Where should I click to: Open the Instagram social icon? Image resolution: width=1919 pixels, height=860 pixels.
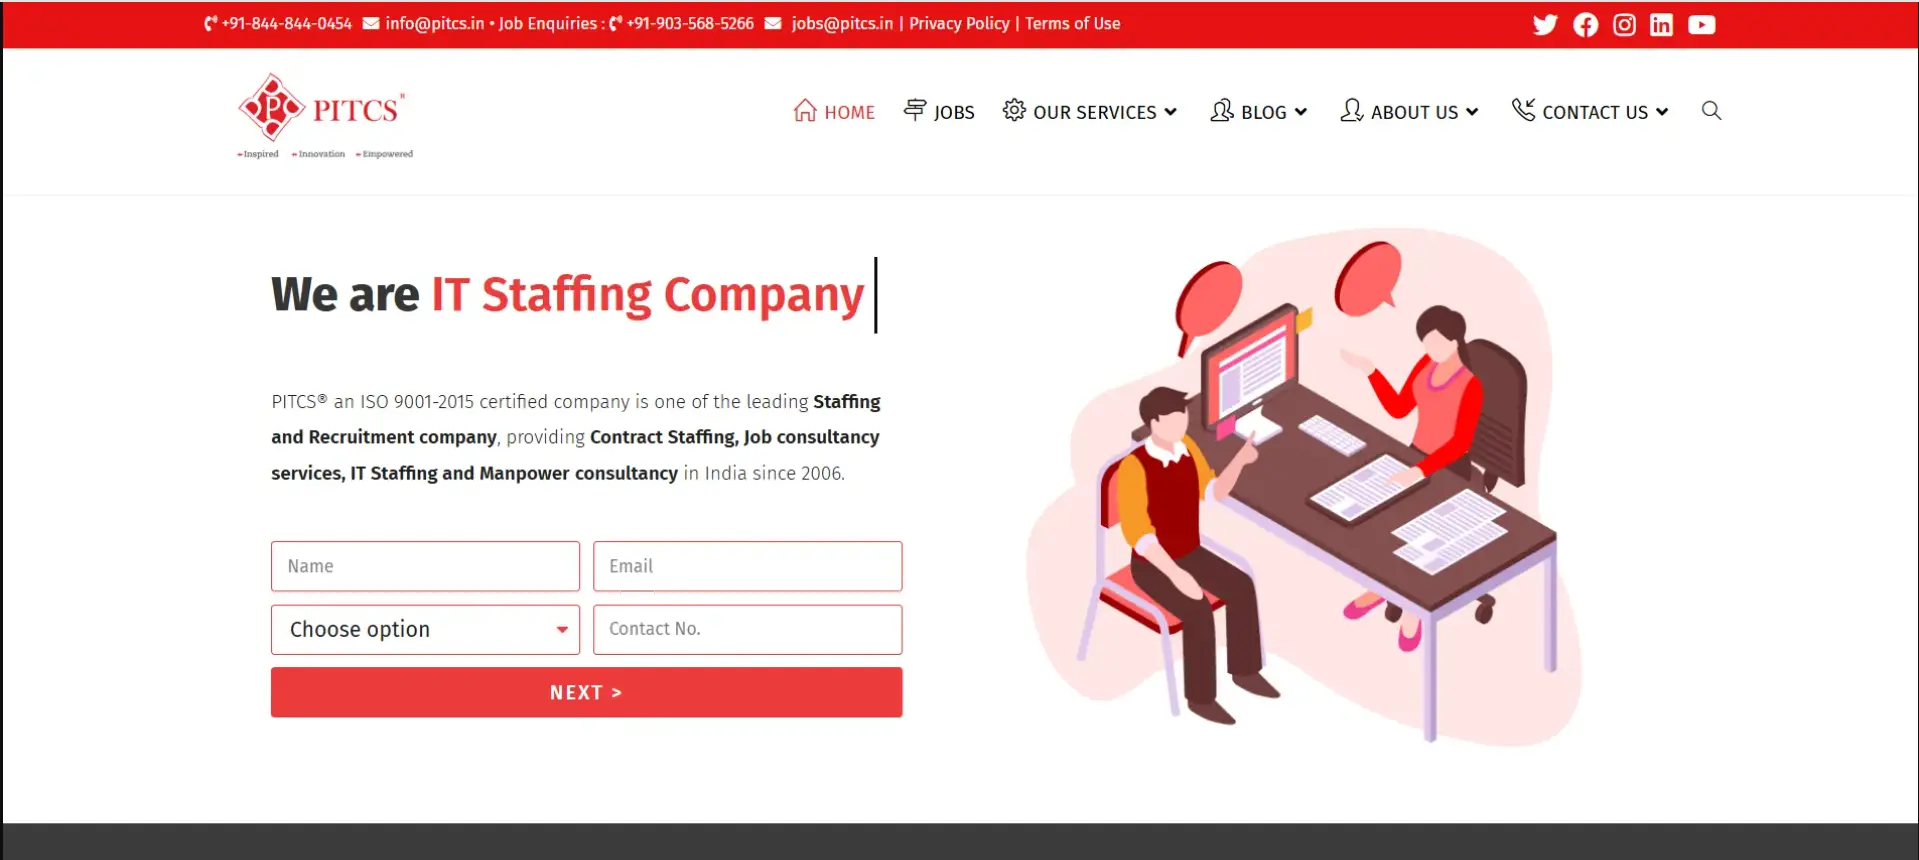1624,24
